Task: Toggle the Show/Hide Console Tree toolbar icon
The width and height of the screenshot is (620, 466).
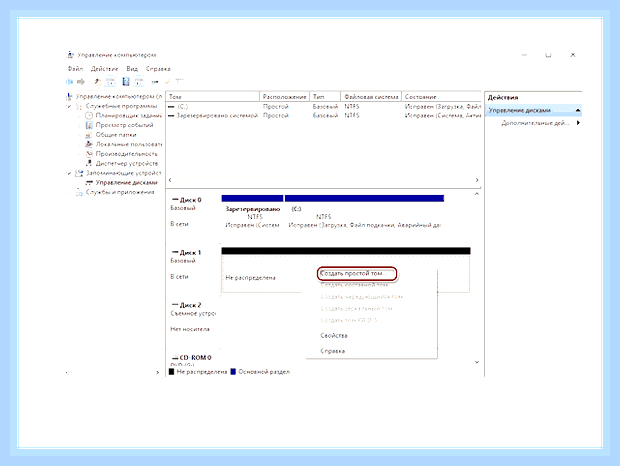Action: (111, 82)
